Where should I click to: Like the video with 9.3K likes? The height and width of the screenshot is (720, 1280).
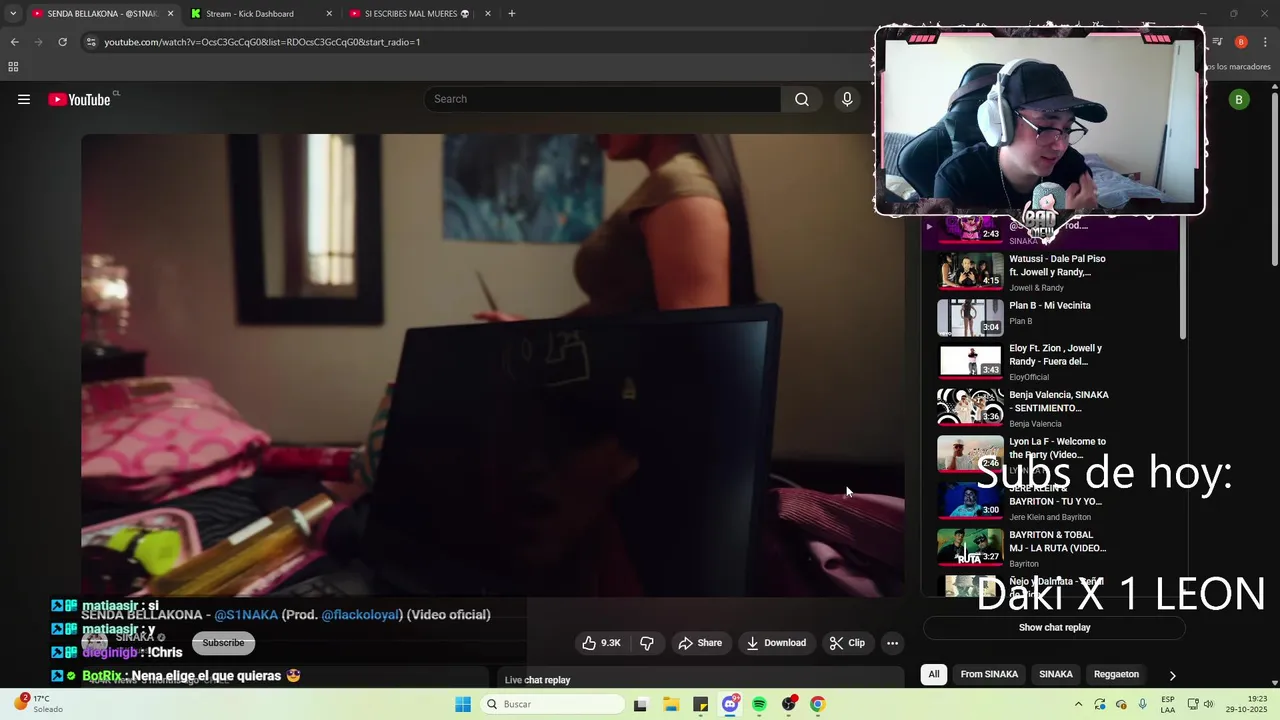pos(602,643)
